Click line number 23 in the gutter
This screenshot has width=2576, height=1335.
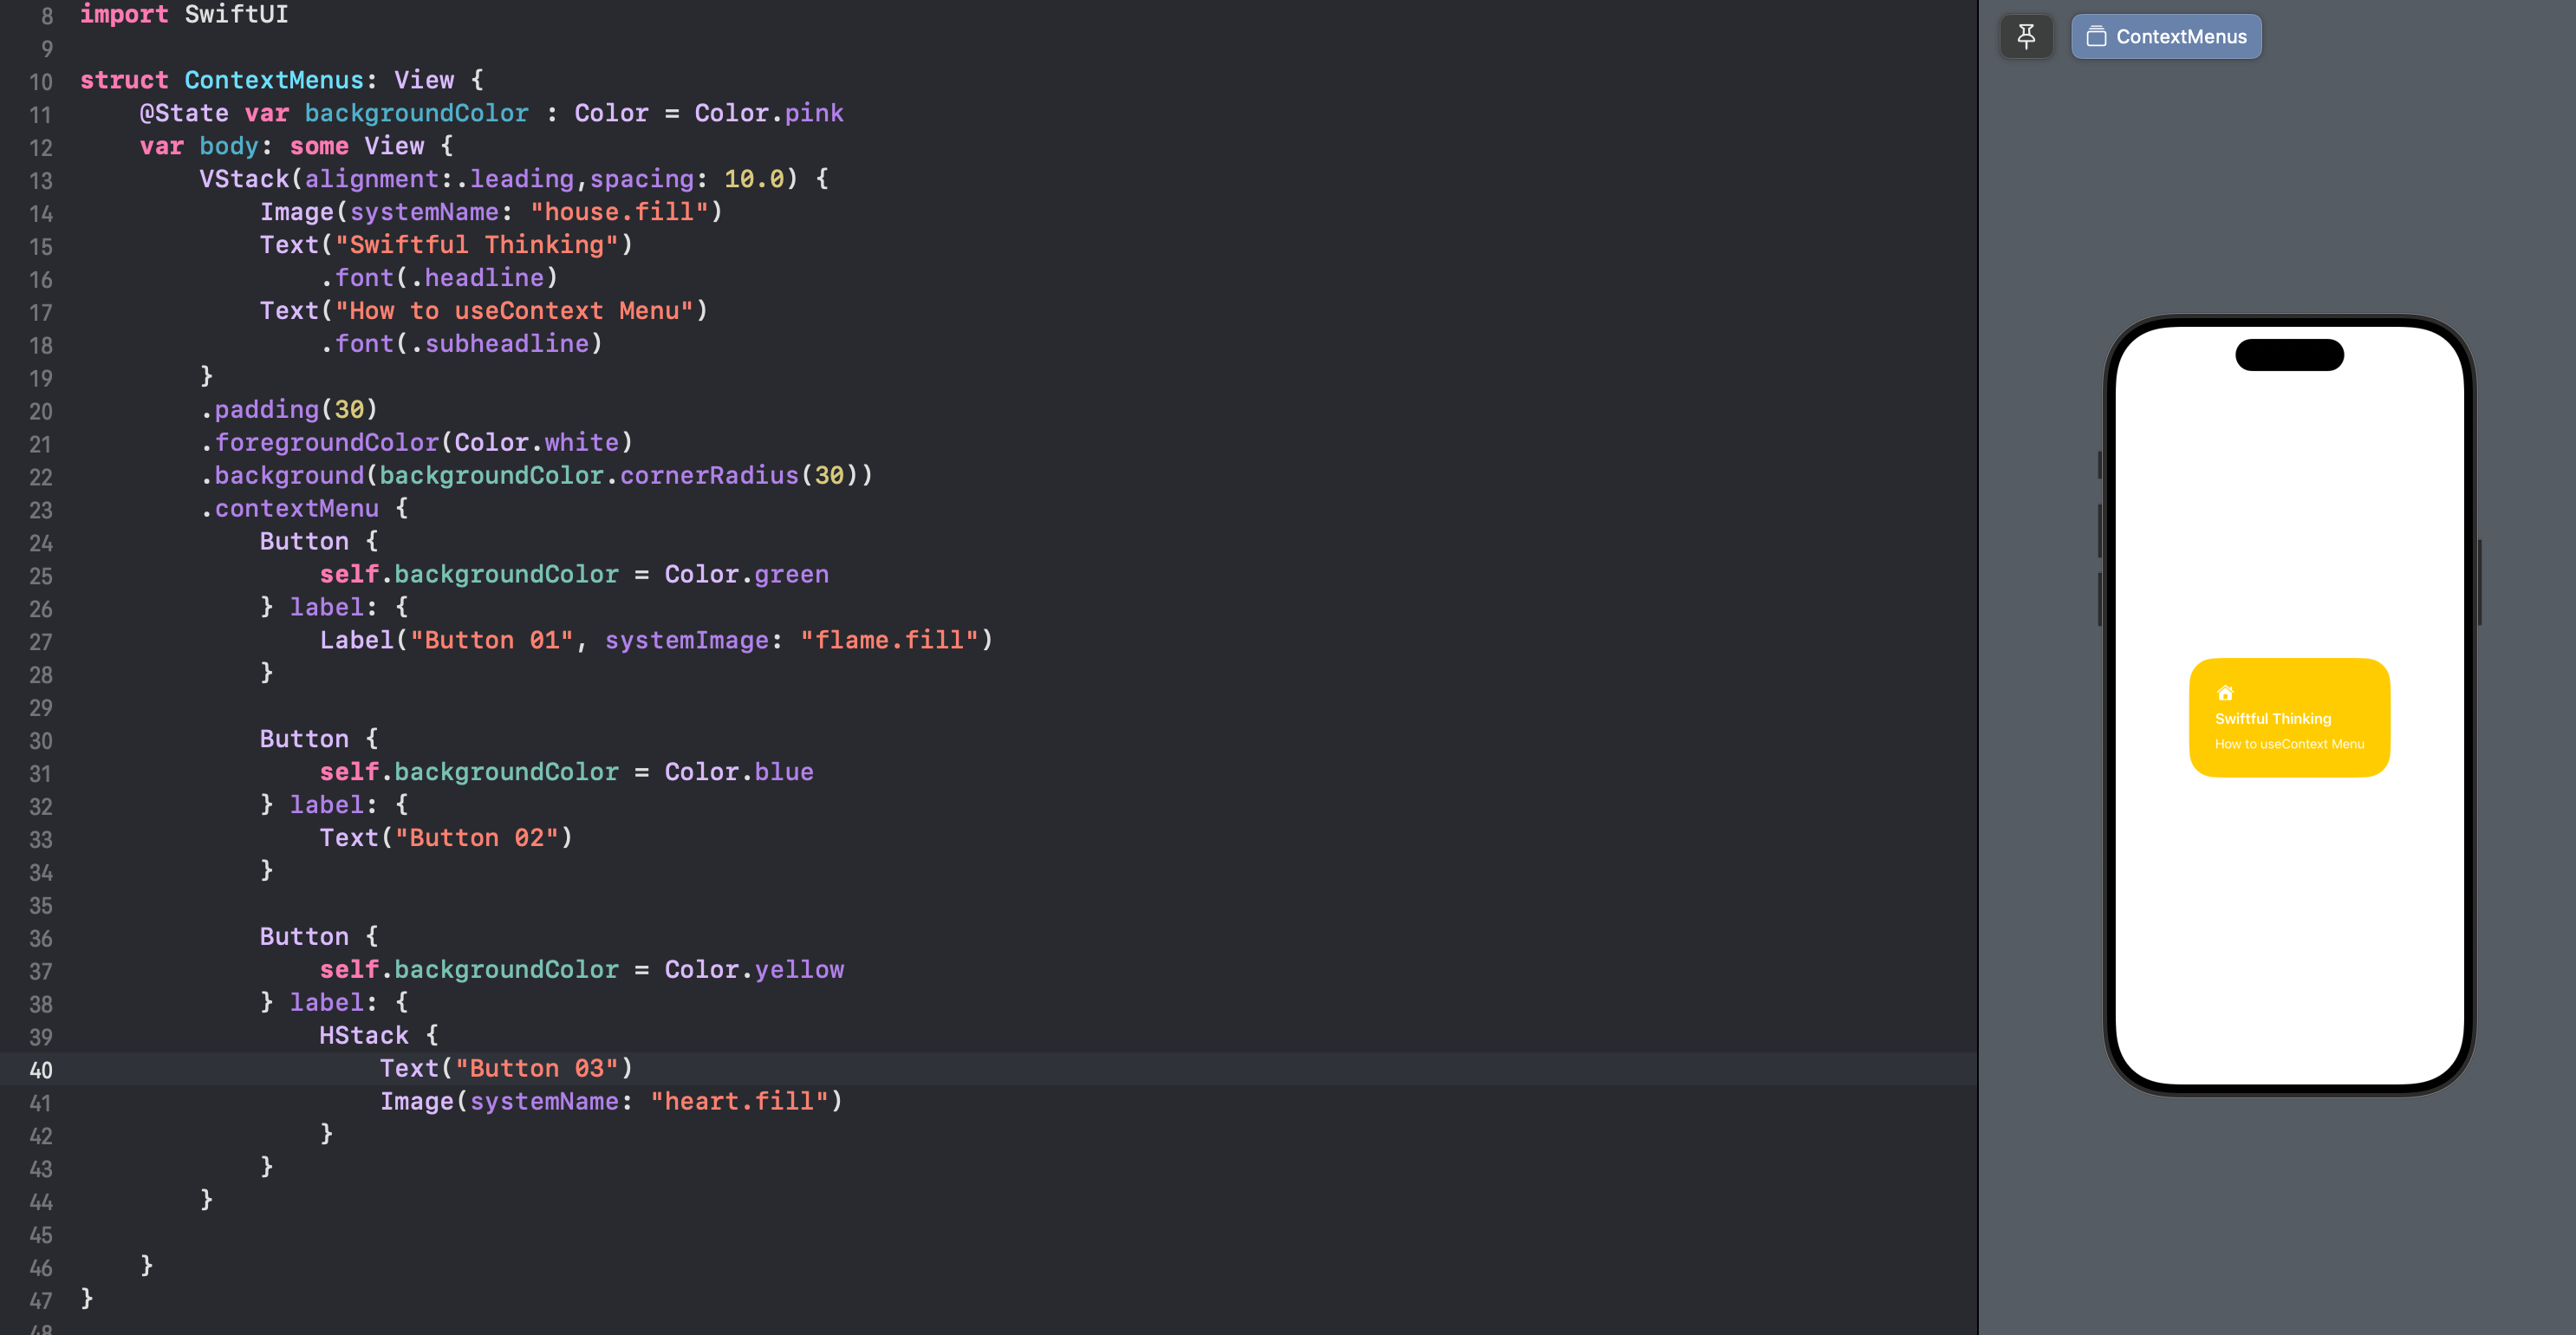[41, 510]
